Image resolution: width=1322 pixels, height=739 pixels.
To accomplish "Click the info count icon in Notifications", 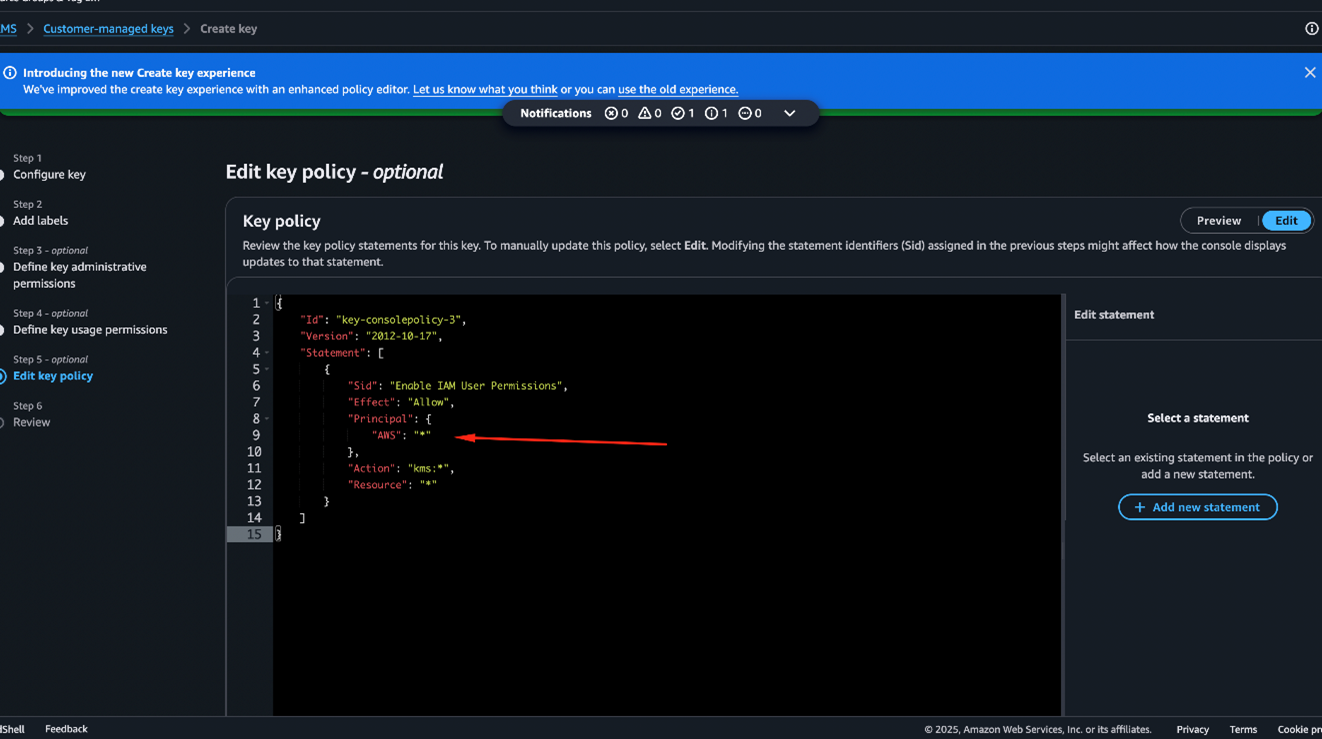I will point(711,114).
